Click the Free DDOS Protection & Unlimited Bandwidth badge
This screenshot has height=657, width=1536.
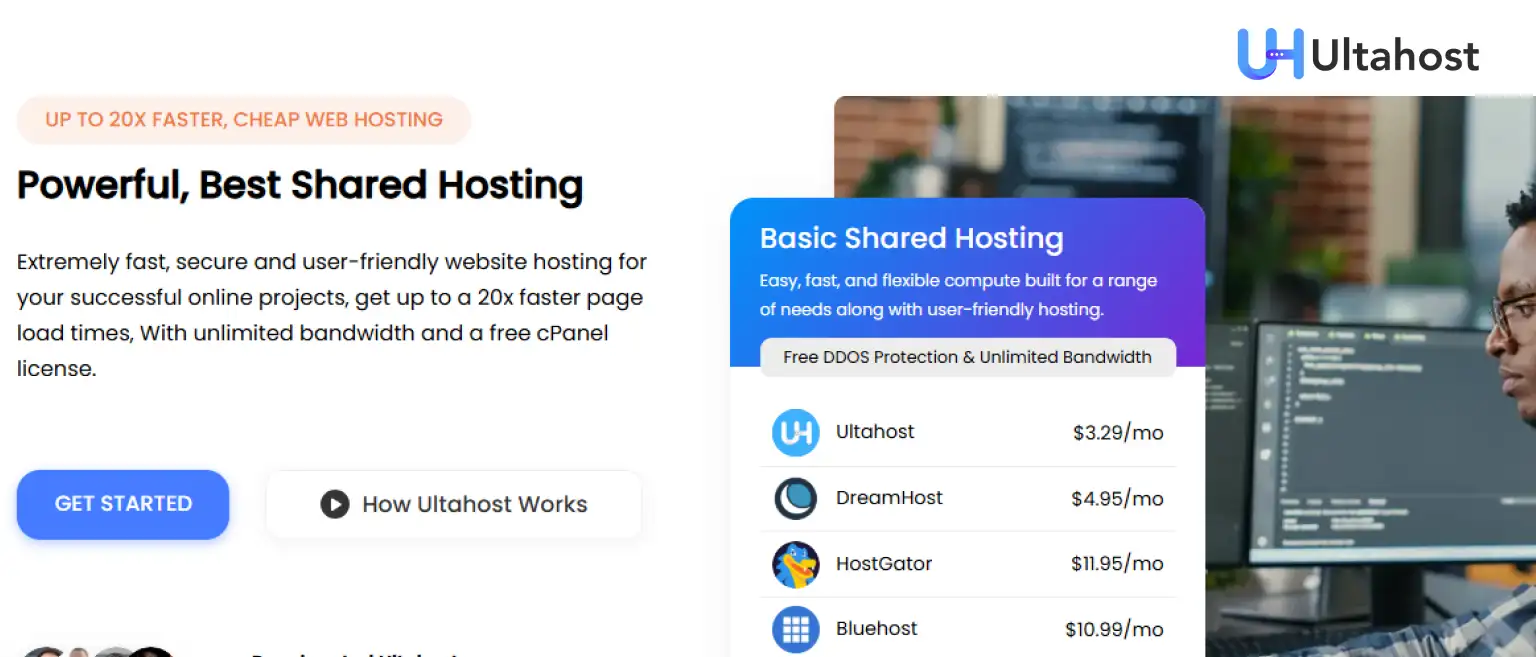coord(968,357)
